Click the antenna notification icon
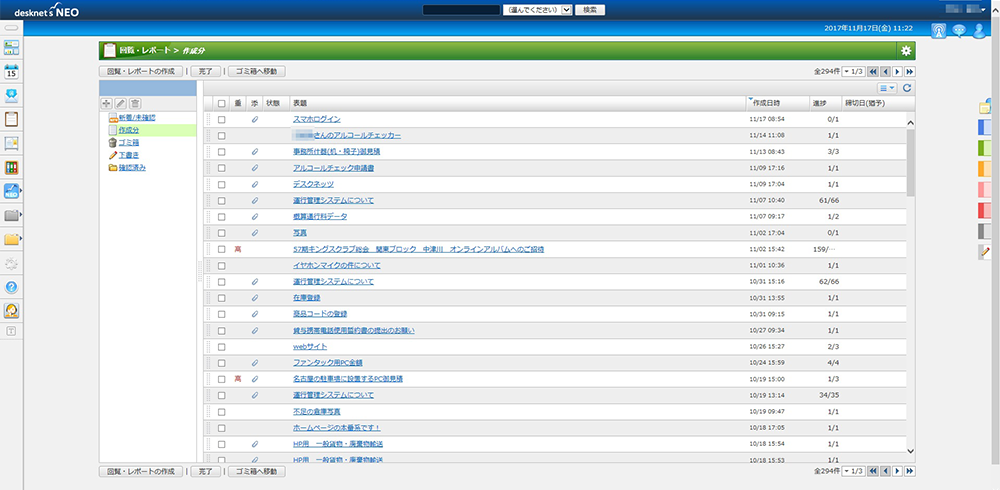The image size is (1000, 490). (x=938, y=30)
